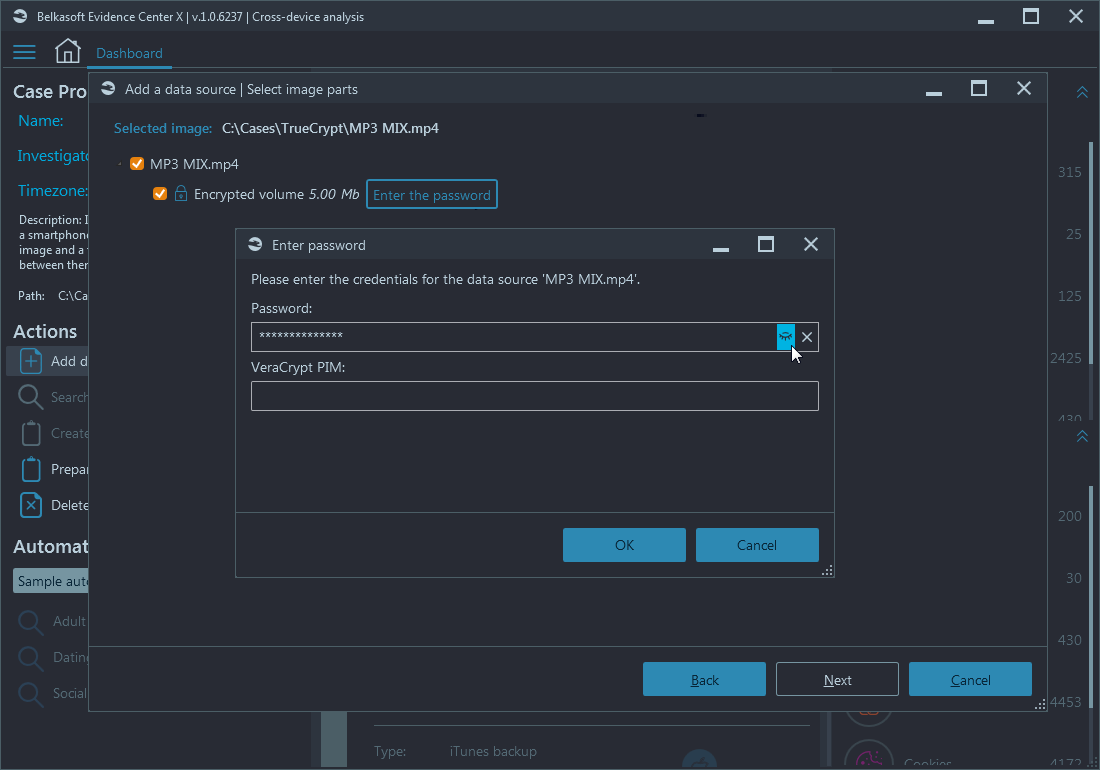Go to the Home icon
The image size is (1100, 770).
pos(67,51)
